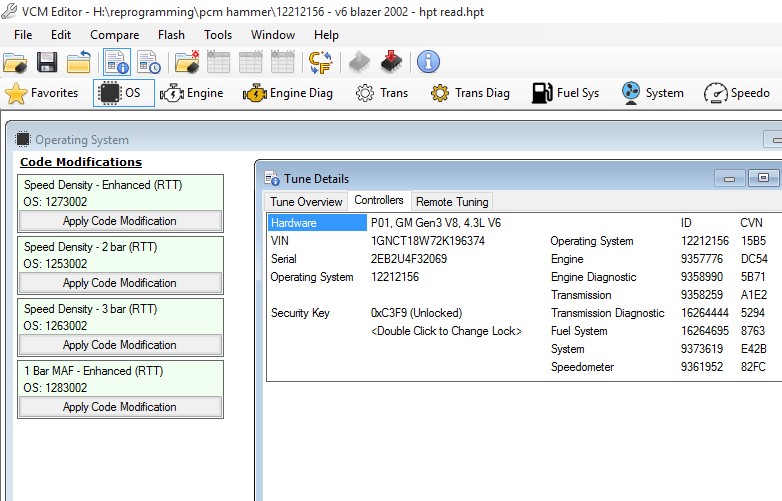Click Engine Diagnostic ID 9358990
This screenshot has height=501, width=782.
point(702,277)
